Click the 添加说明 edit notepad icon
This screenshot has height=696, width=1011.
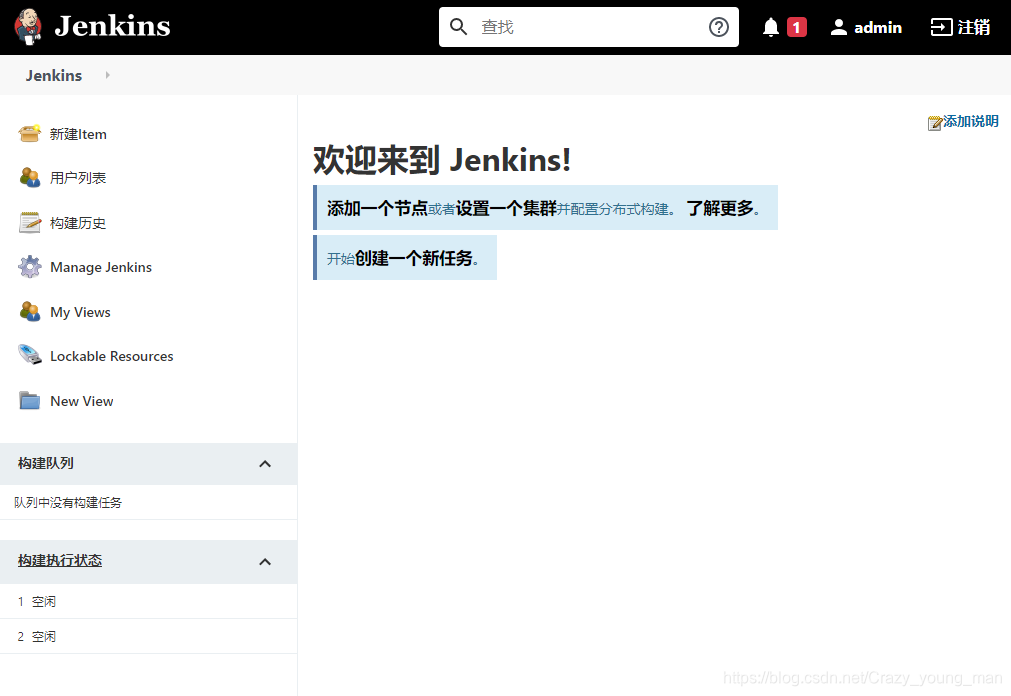[x=935, y=123]
